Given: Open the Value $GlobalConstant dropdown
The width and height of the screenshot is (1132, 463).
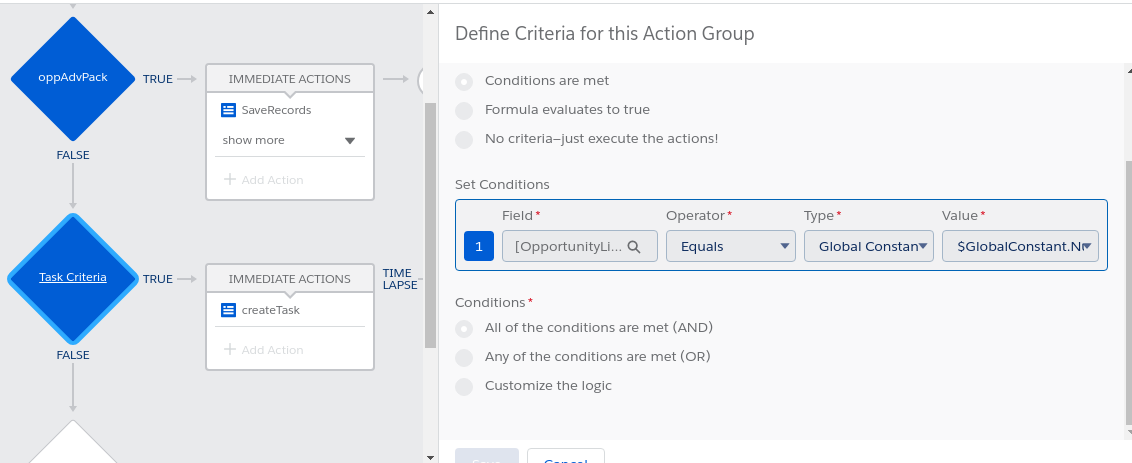Looking at the screenshot, I should [1019, 246].
